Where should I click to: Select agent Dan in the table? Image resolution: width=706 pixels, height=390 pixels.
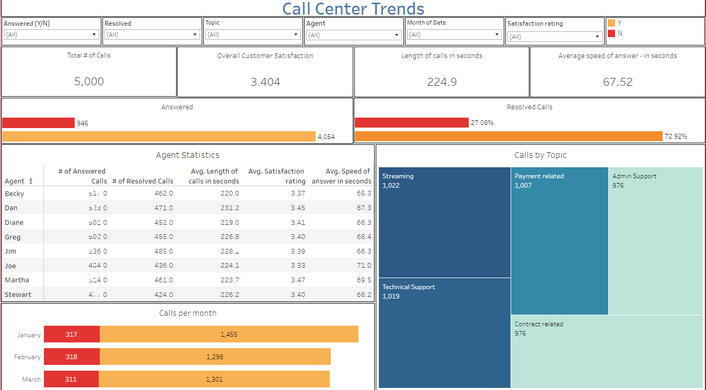pyautogui.click(x=11, y=208)
